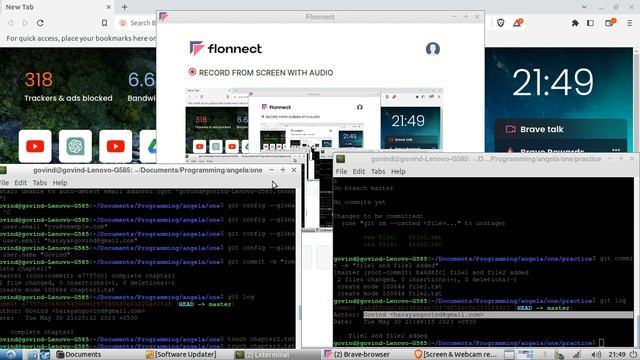Viewport: 640px width, 360px height.
Task: Open Tabs menu in right practice terminal
Action: click(378, 171)
